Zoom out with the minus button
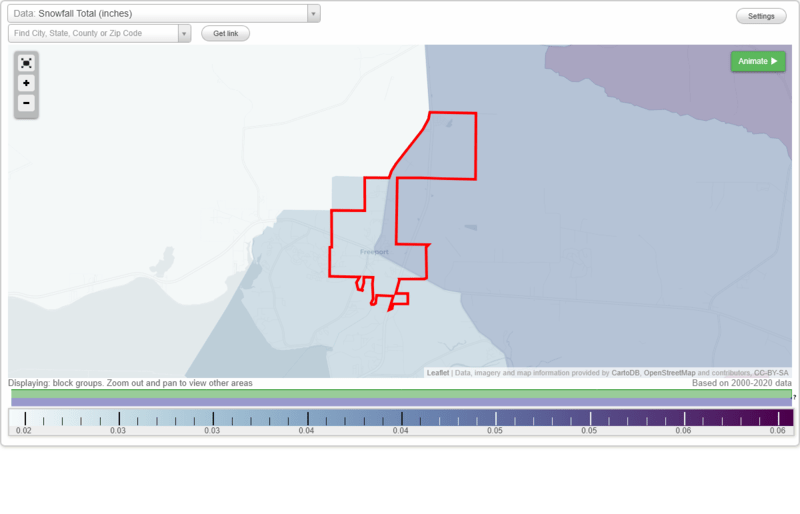The image size is (800, 514). point(26,103)
